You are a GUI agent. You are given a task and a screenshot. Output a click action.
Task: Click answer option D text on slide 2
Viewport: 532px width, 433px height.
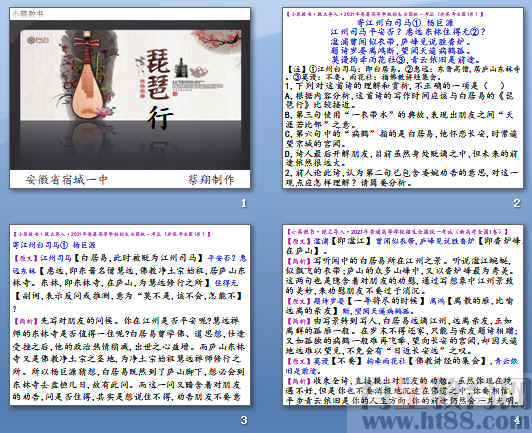401,158
